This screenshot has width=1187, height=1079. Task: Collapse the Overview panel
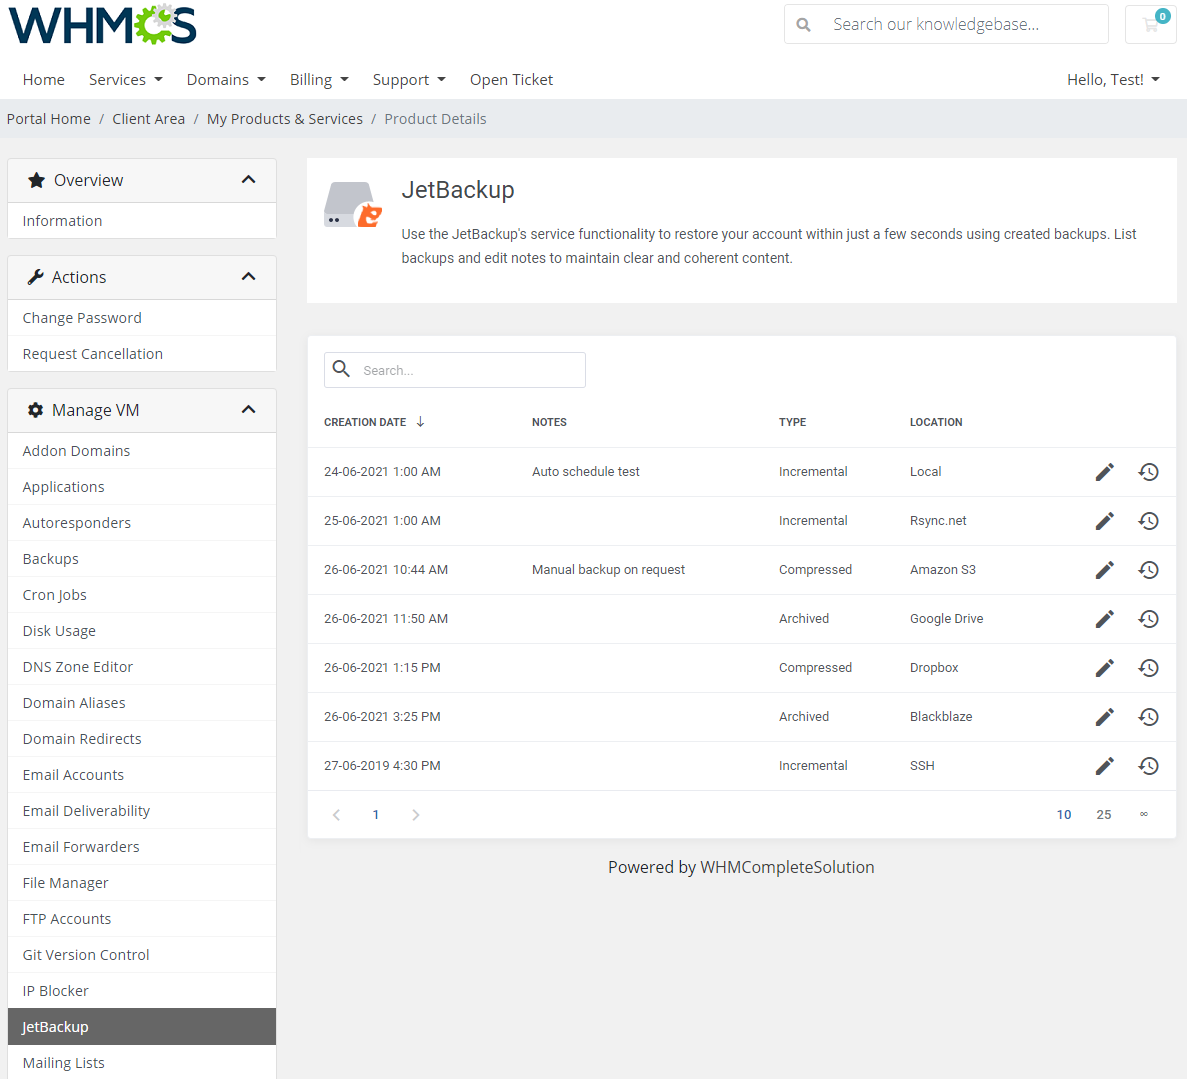click(248, 180)
